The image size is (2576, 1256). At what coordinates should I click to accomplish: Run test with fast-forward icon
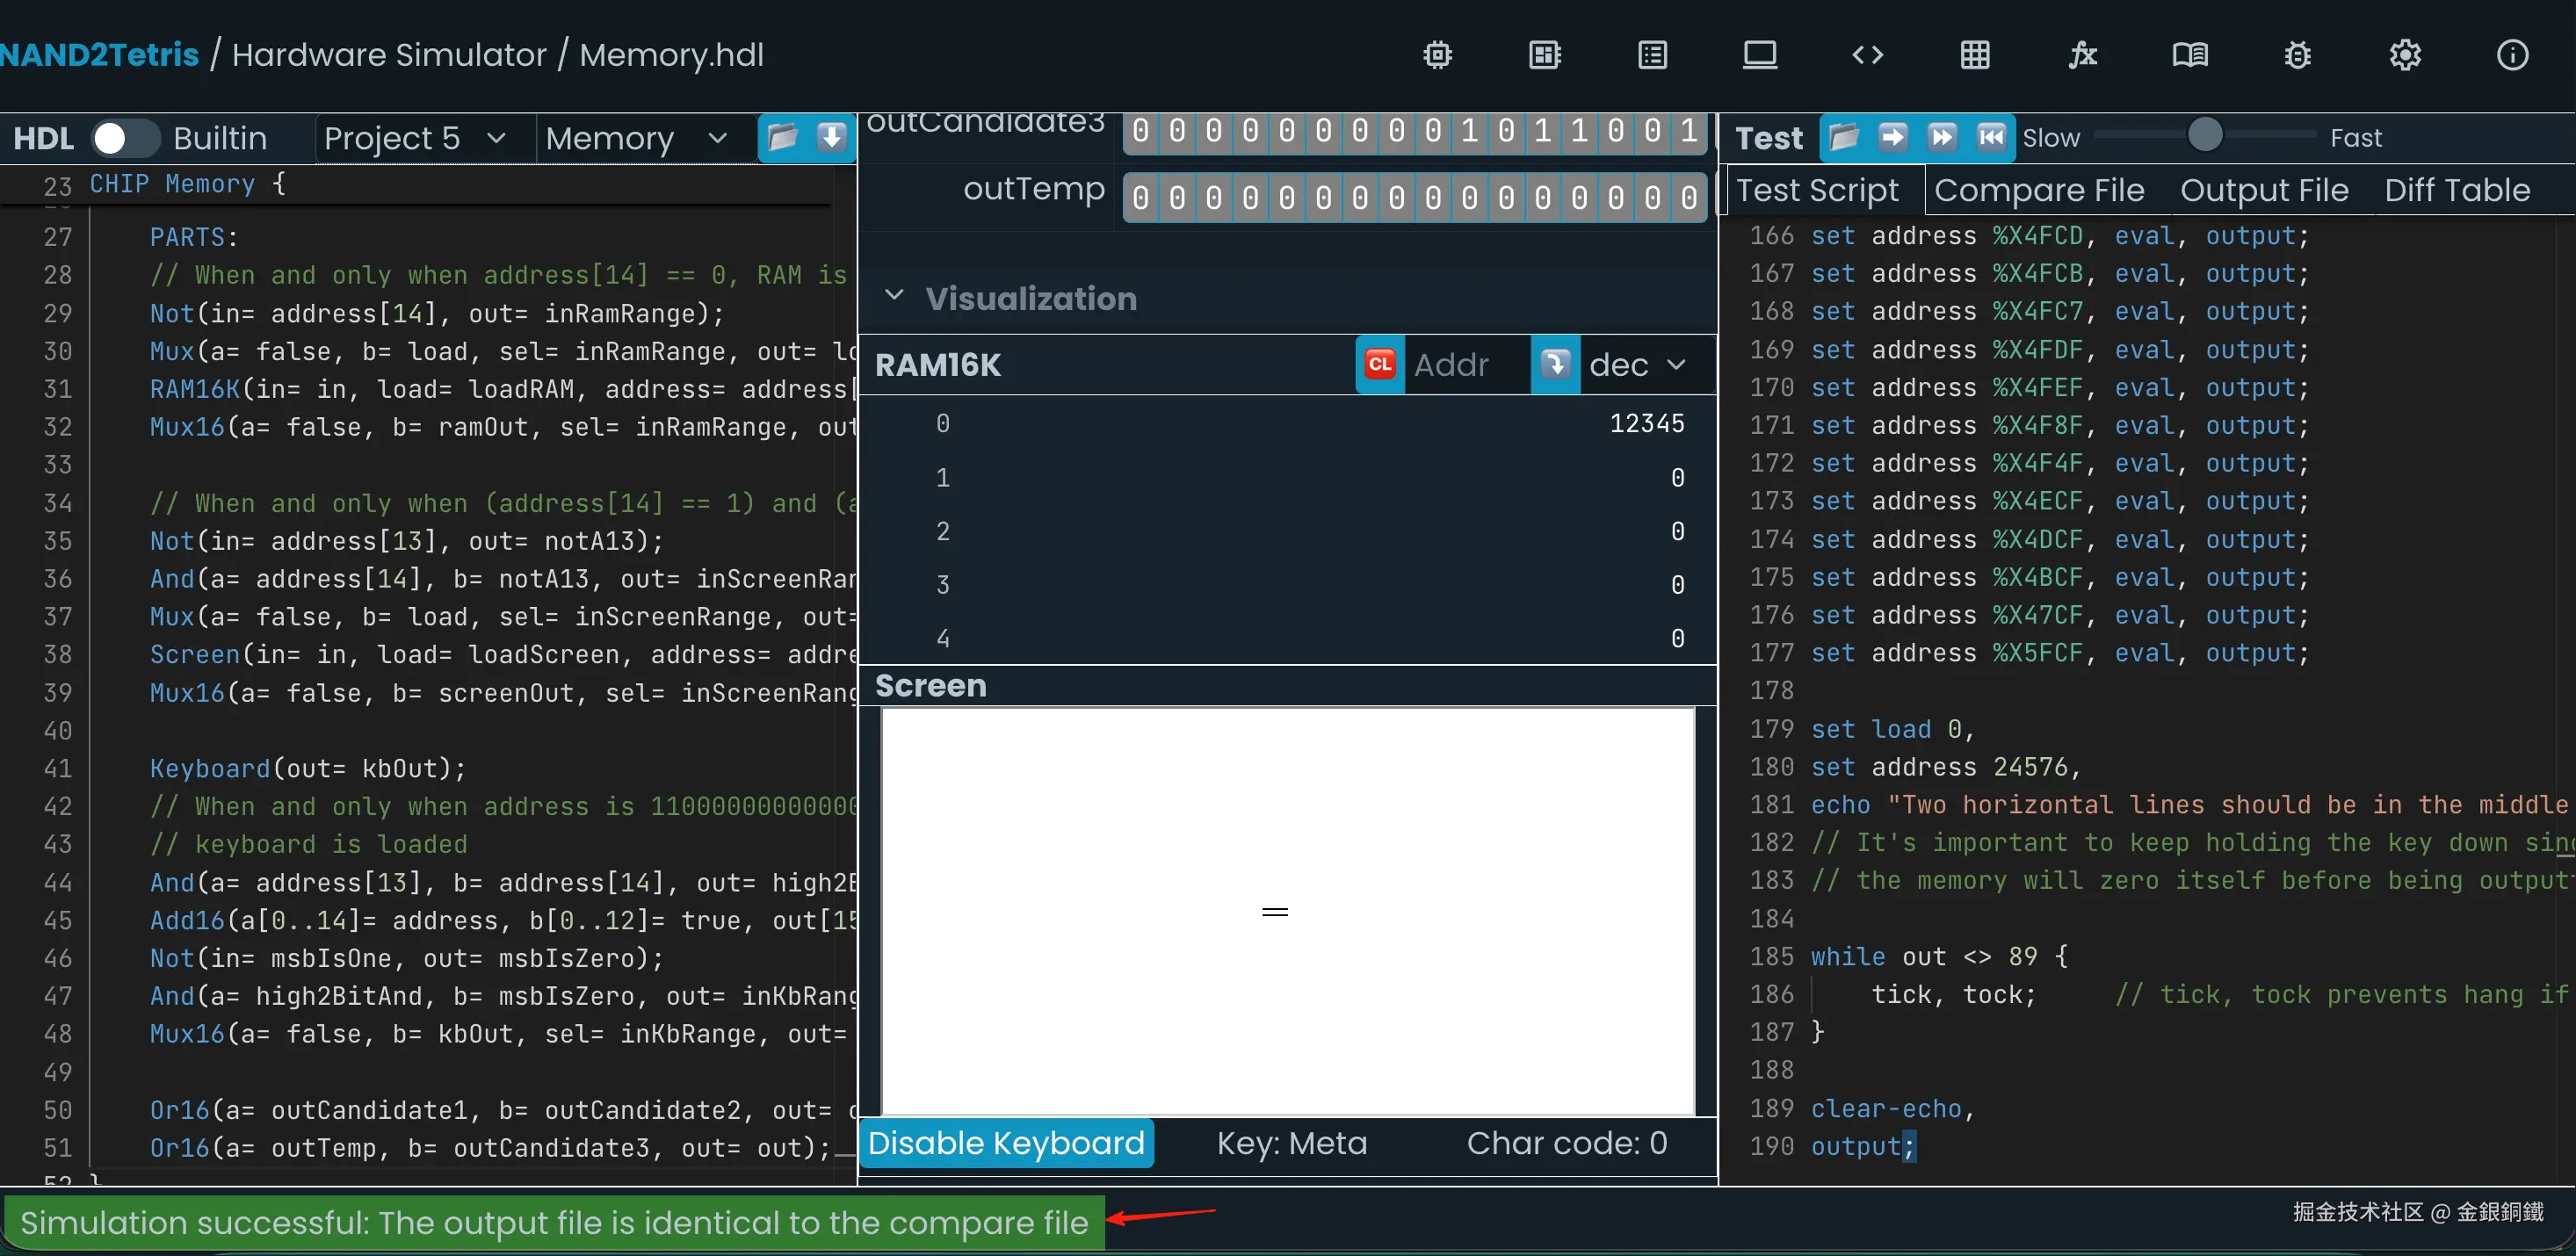point(1941,137)
